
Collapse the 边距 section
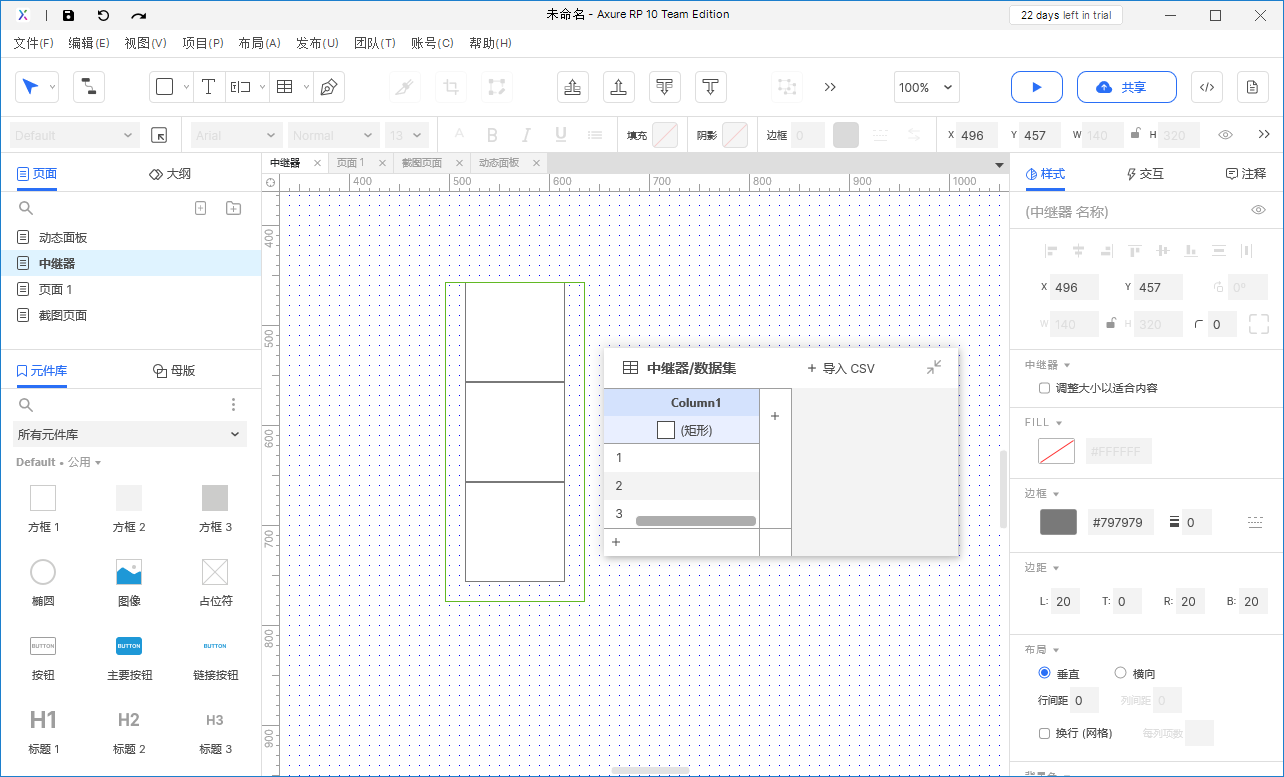(1041, 567)
